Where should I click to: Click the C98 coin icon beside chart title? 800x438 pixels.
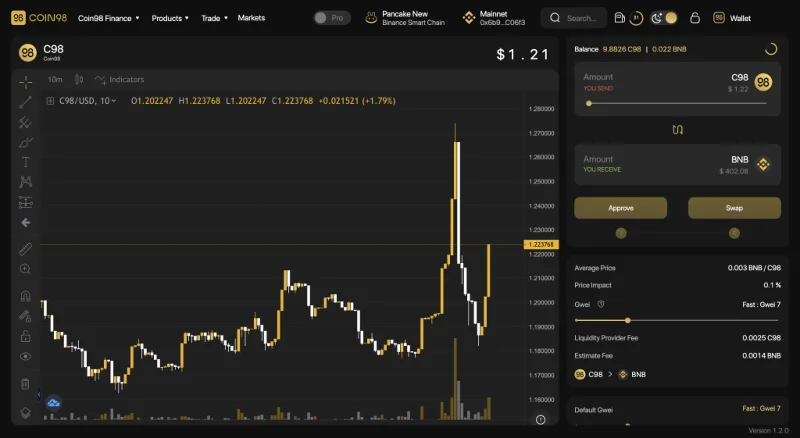(28, 53)
